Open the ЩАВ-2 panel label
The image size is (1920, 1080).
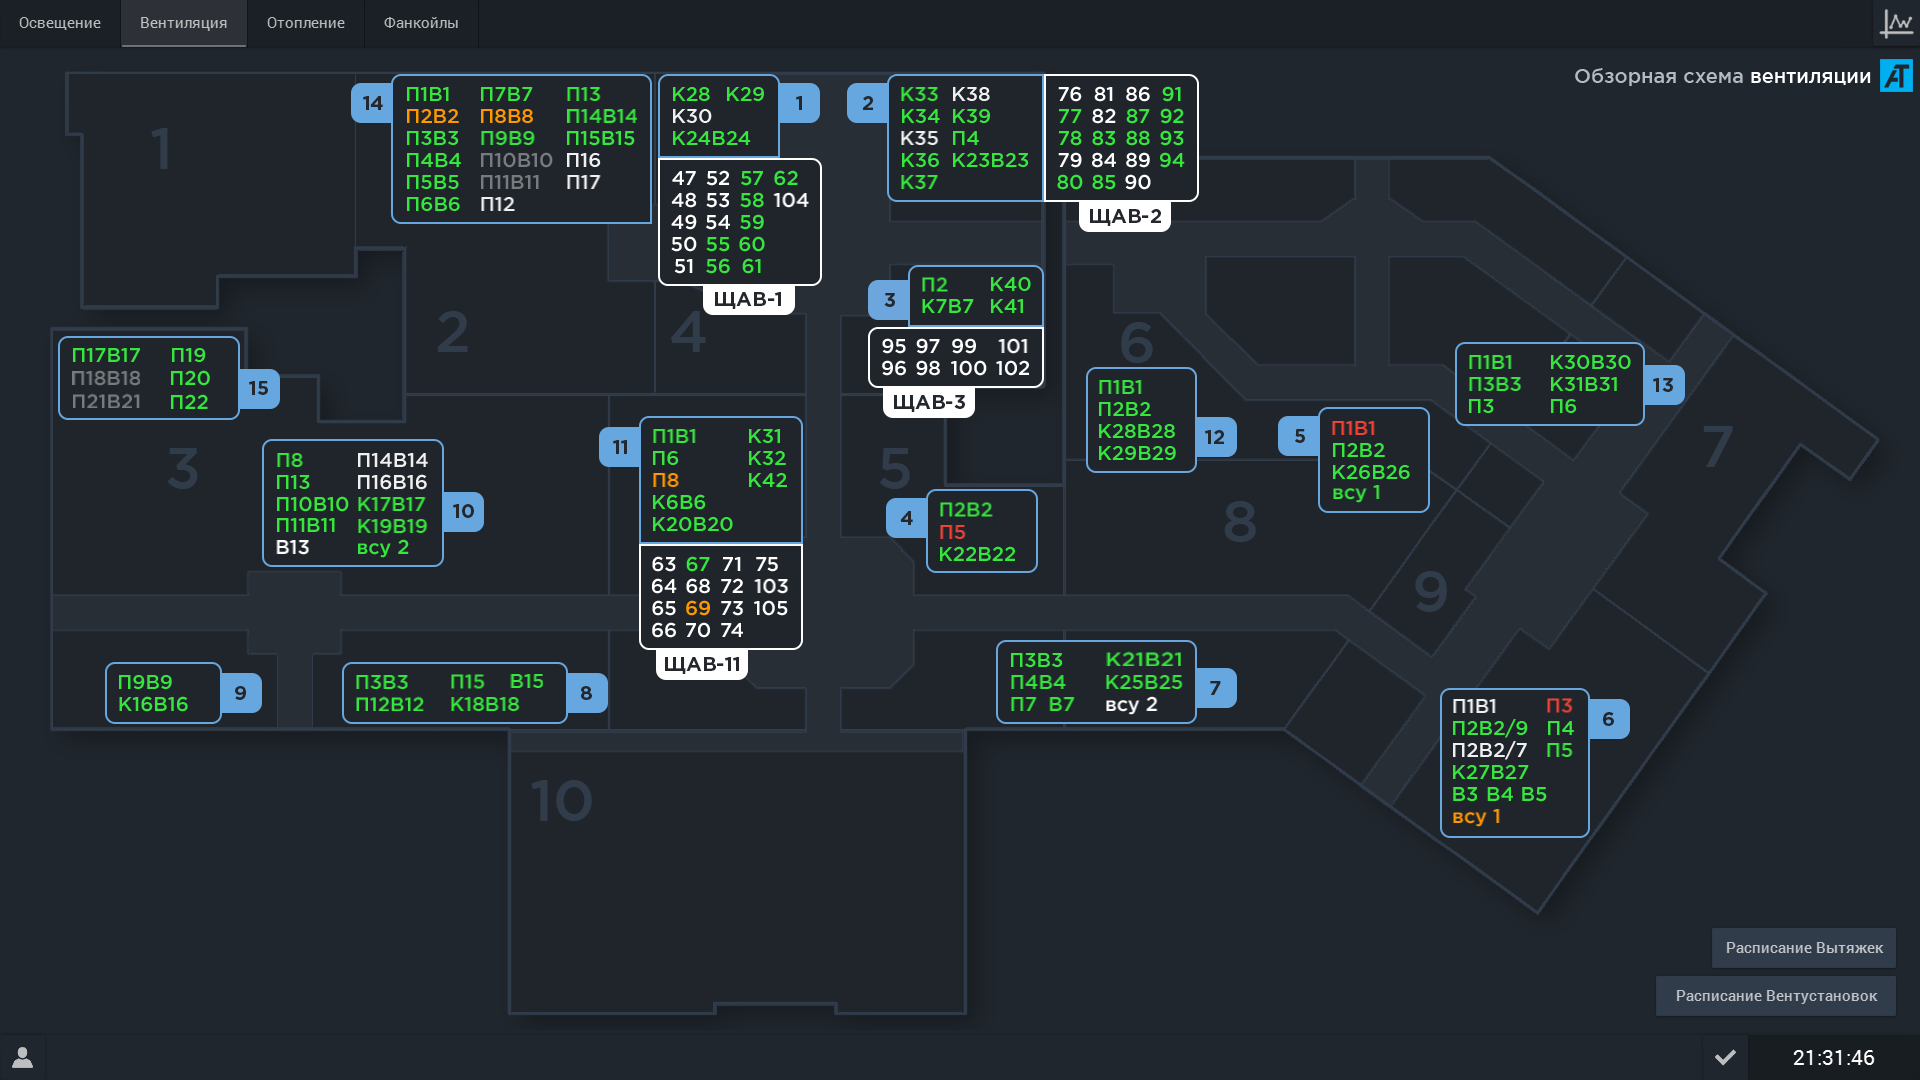(x=1125, y=216)
